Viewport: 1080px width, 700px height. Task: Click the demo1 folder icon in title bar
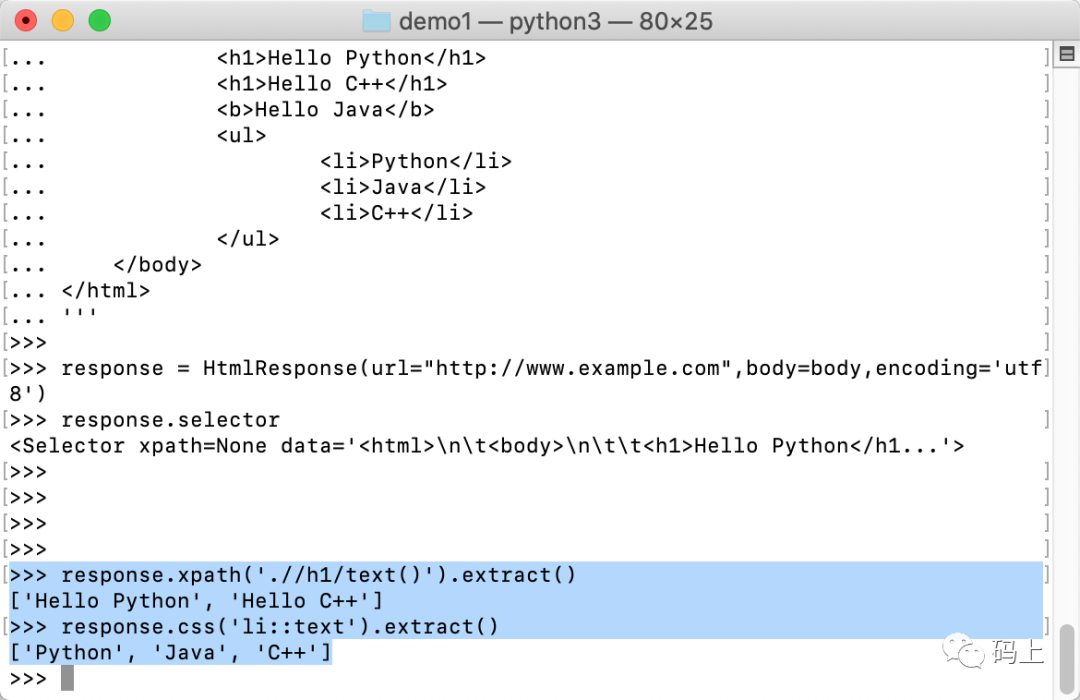(376, 21)
